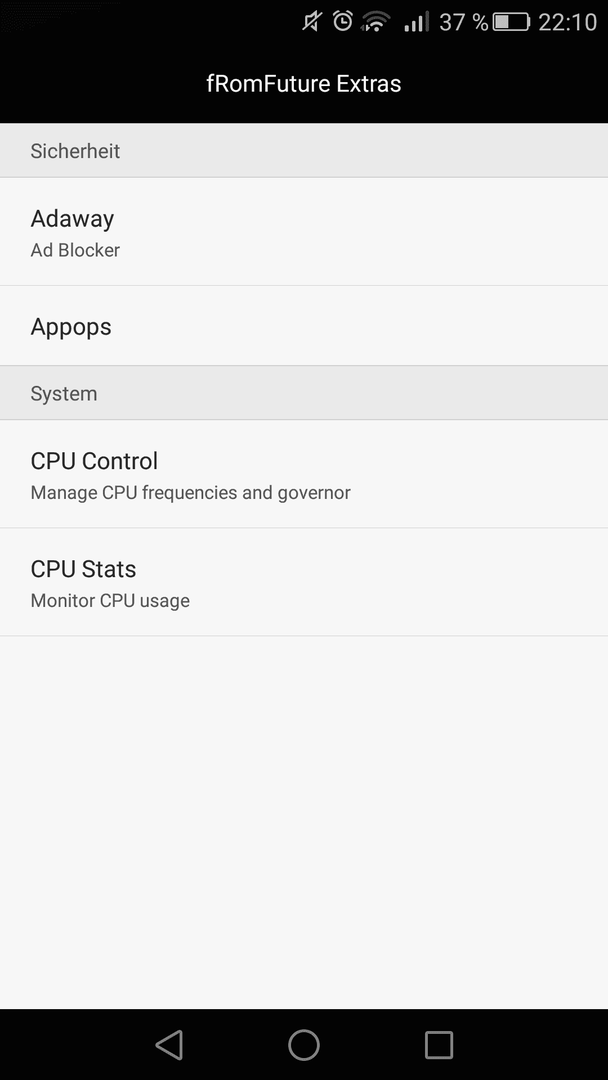Tap the alarm clock status icon

pos(342,21)
